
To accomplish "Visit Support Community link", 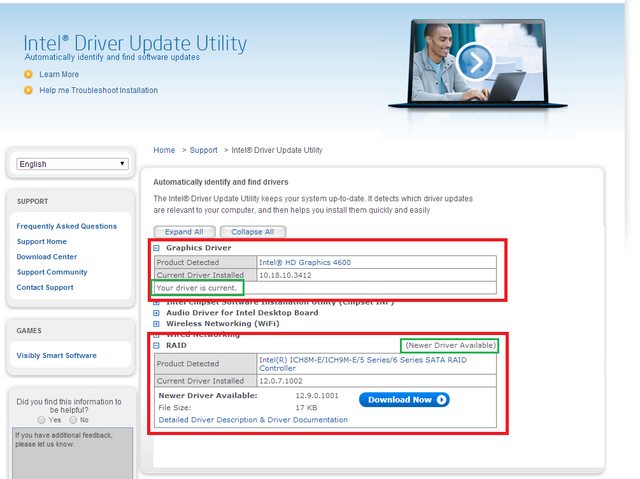I will (x=52, y=272).
